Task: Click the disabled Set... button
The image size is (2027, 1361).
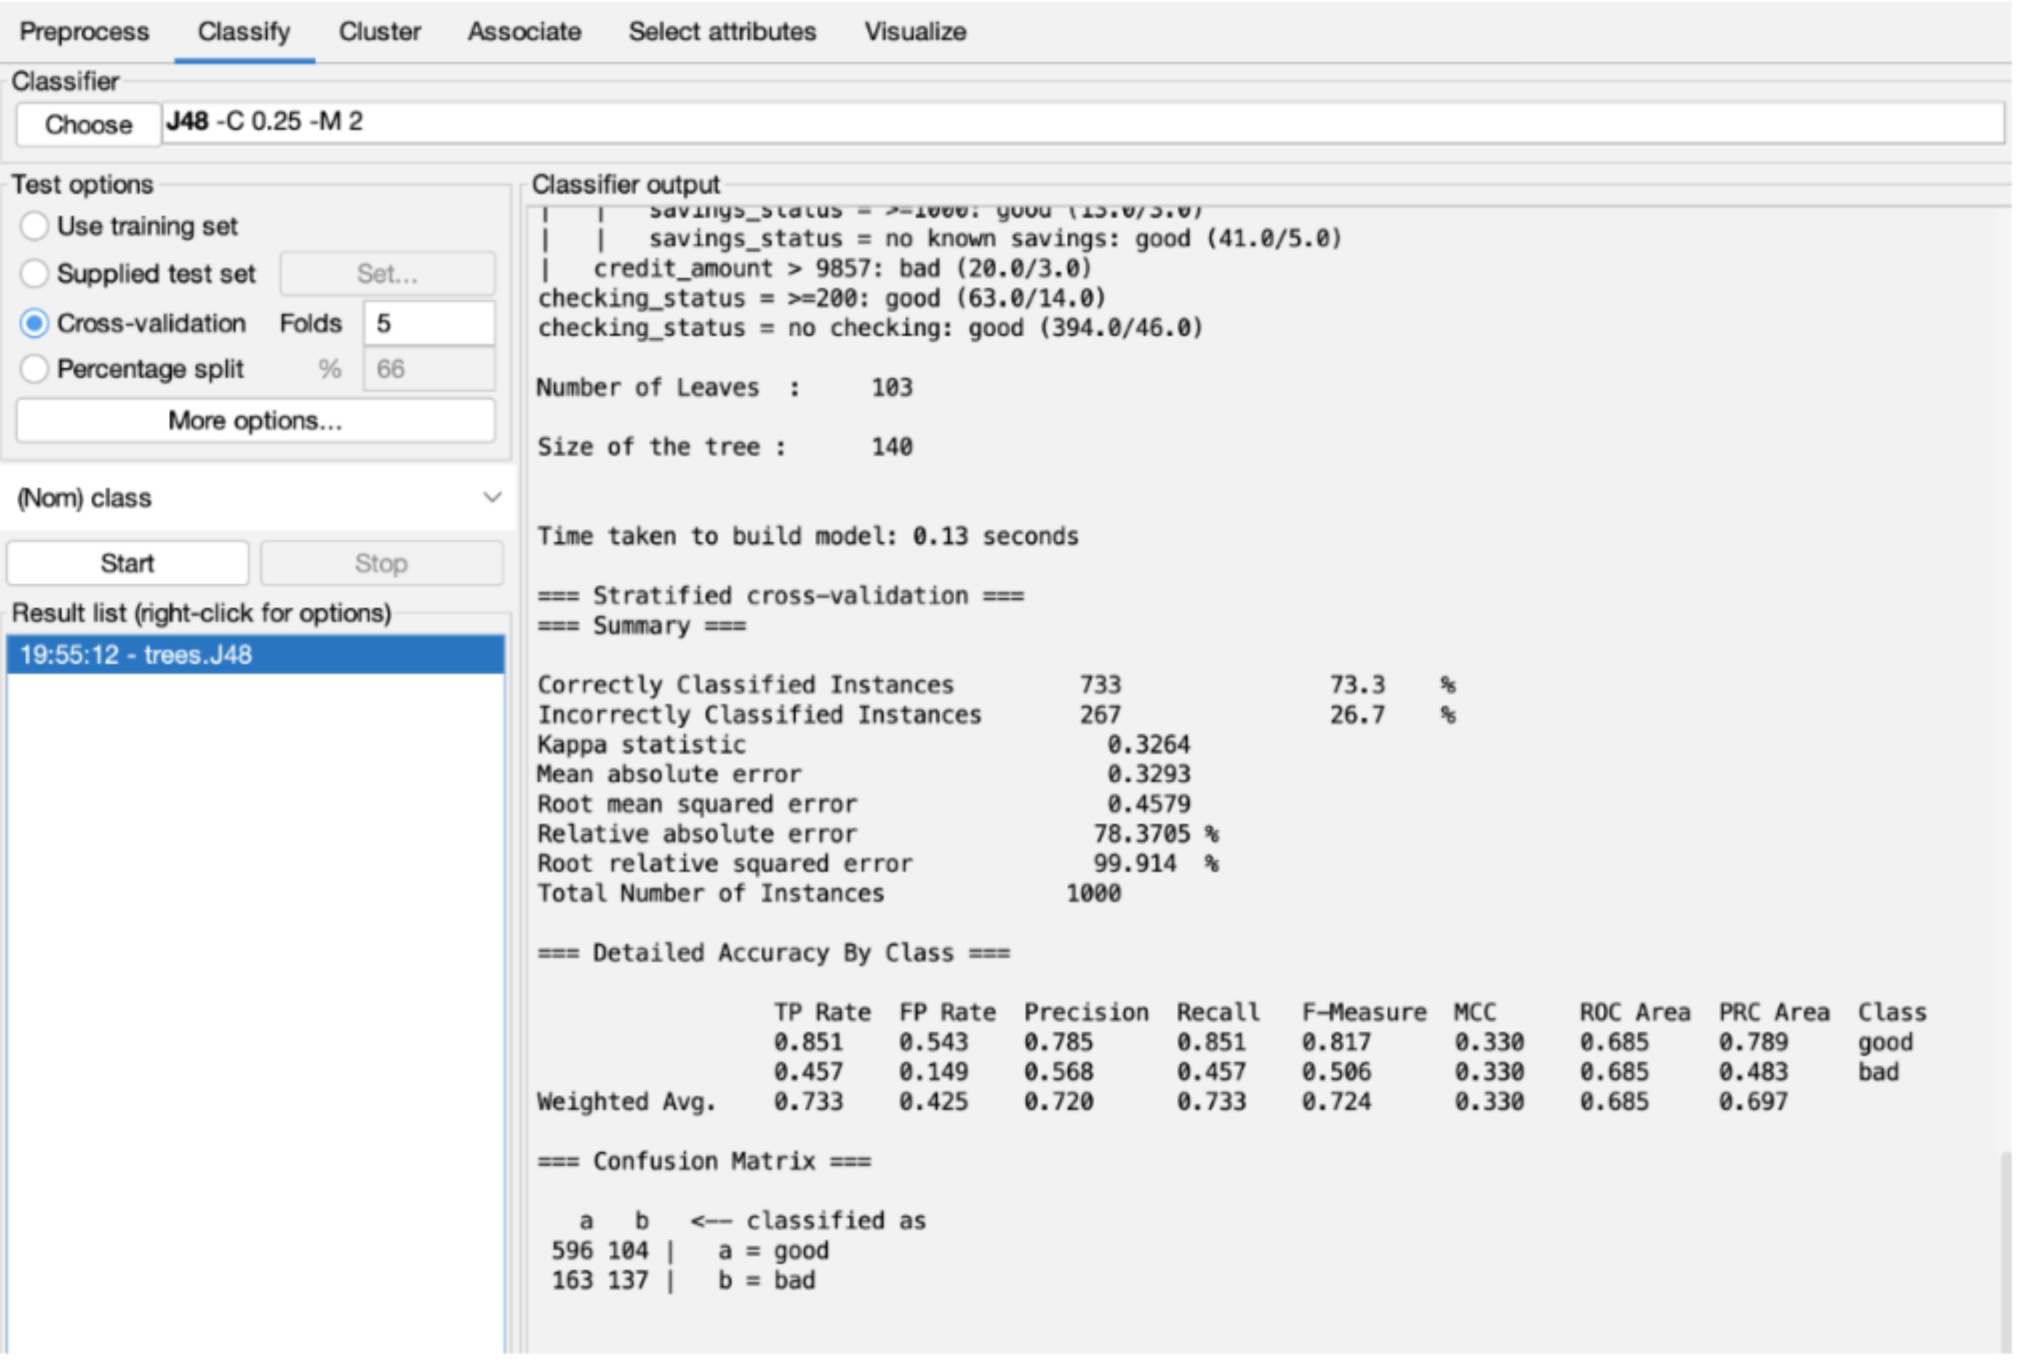Action: (x=387, y=273)
